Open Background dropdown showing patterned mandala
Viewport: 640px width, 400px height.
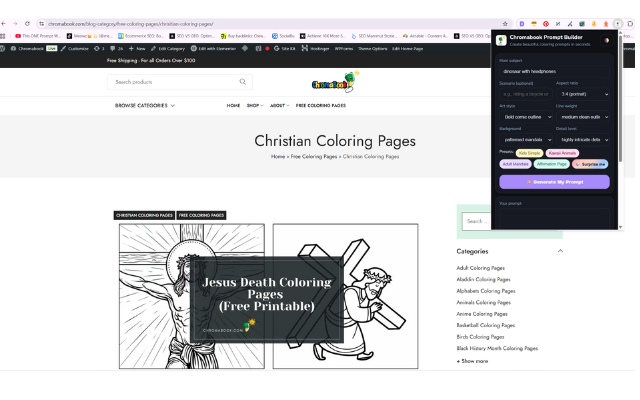(x=526, y=140)
